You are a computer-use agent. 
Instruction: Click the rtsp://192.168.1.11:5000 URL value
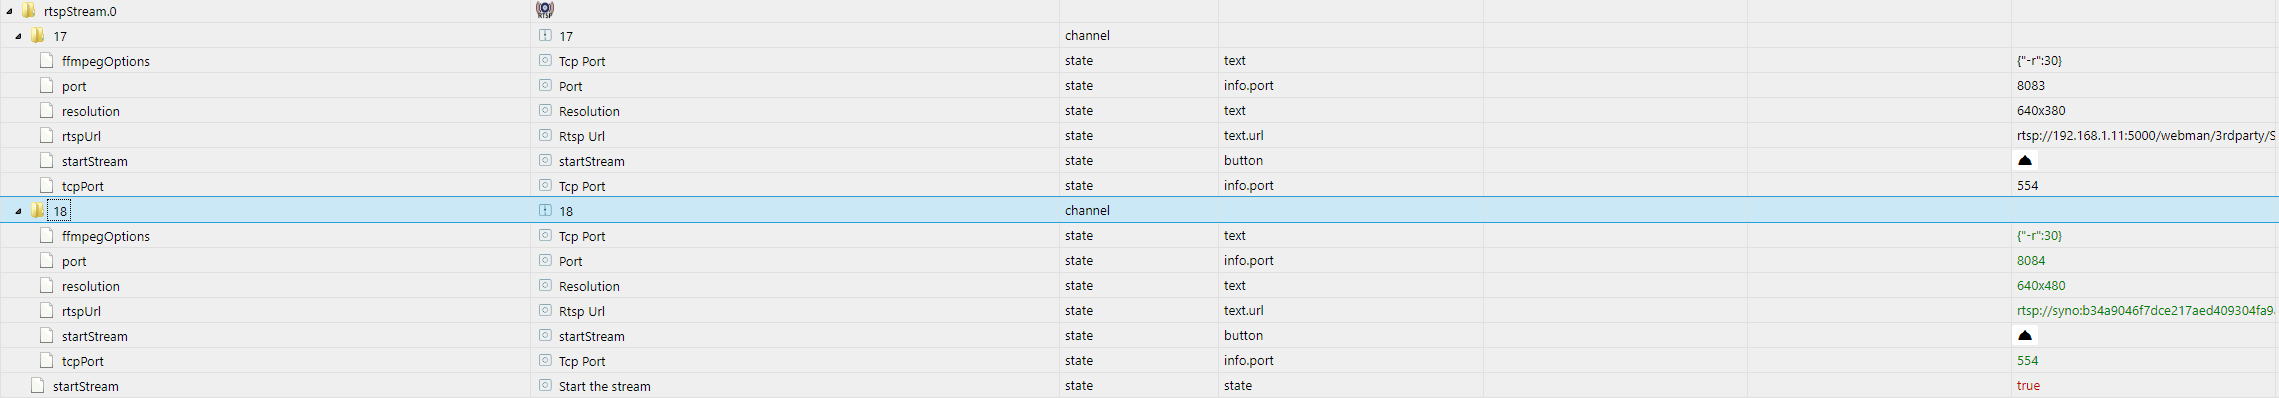point(2147,136)
